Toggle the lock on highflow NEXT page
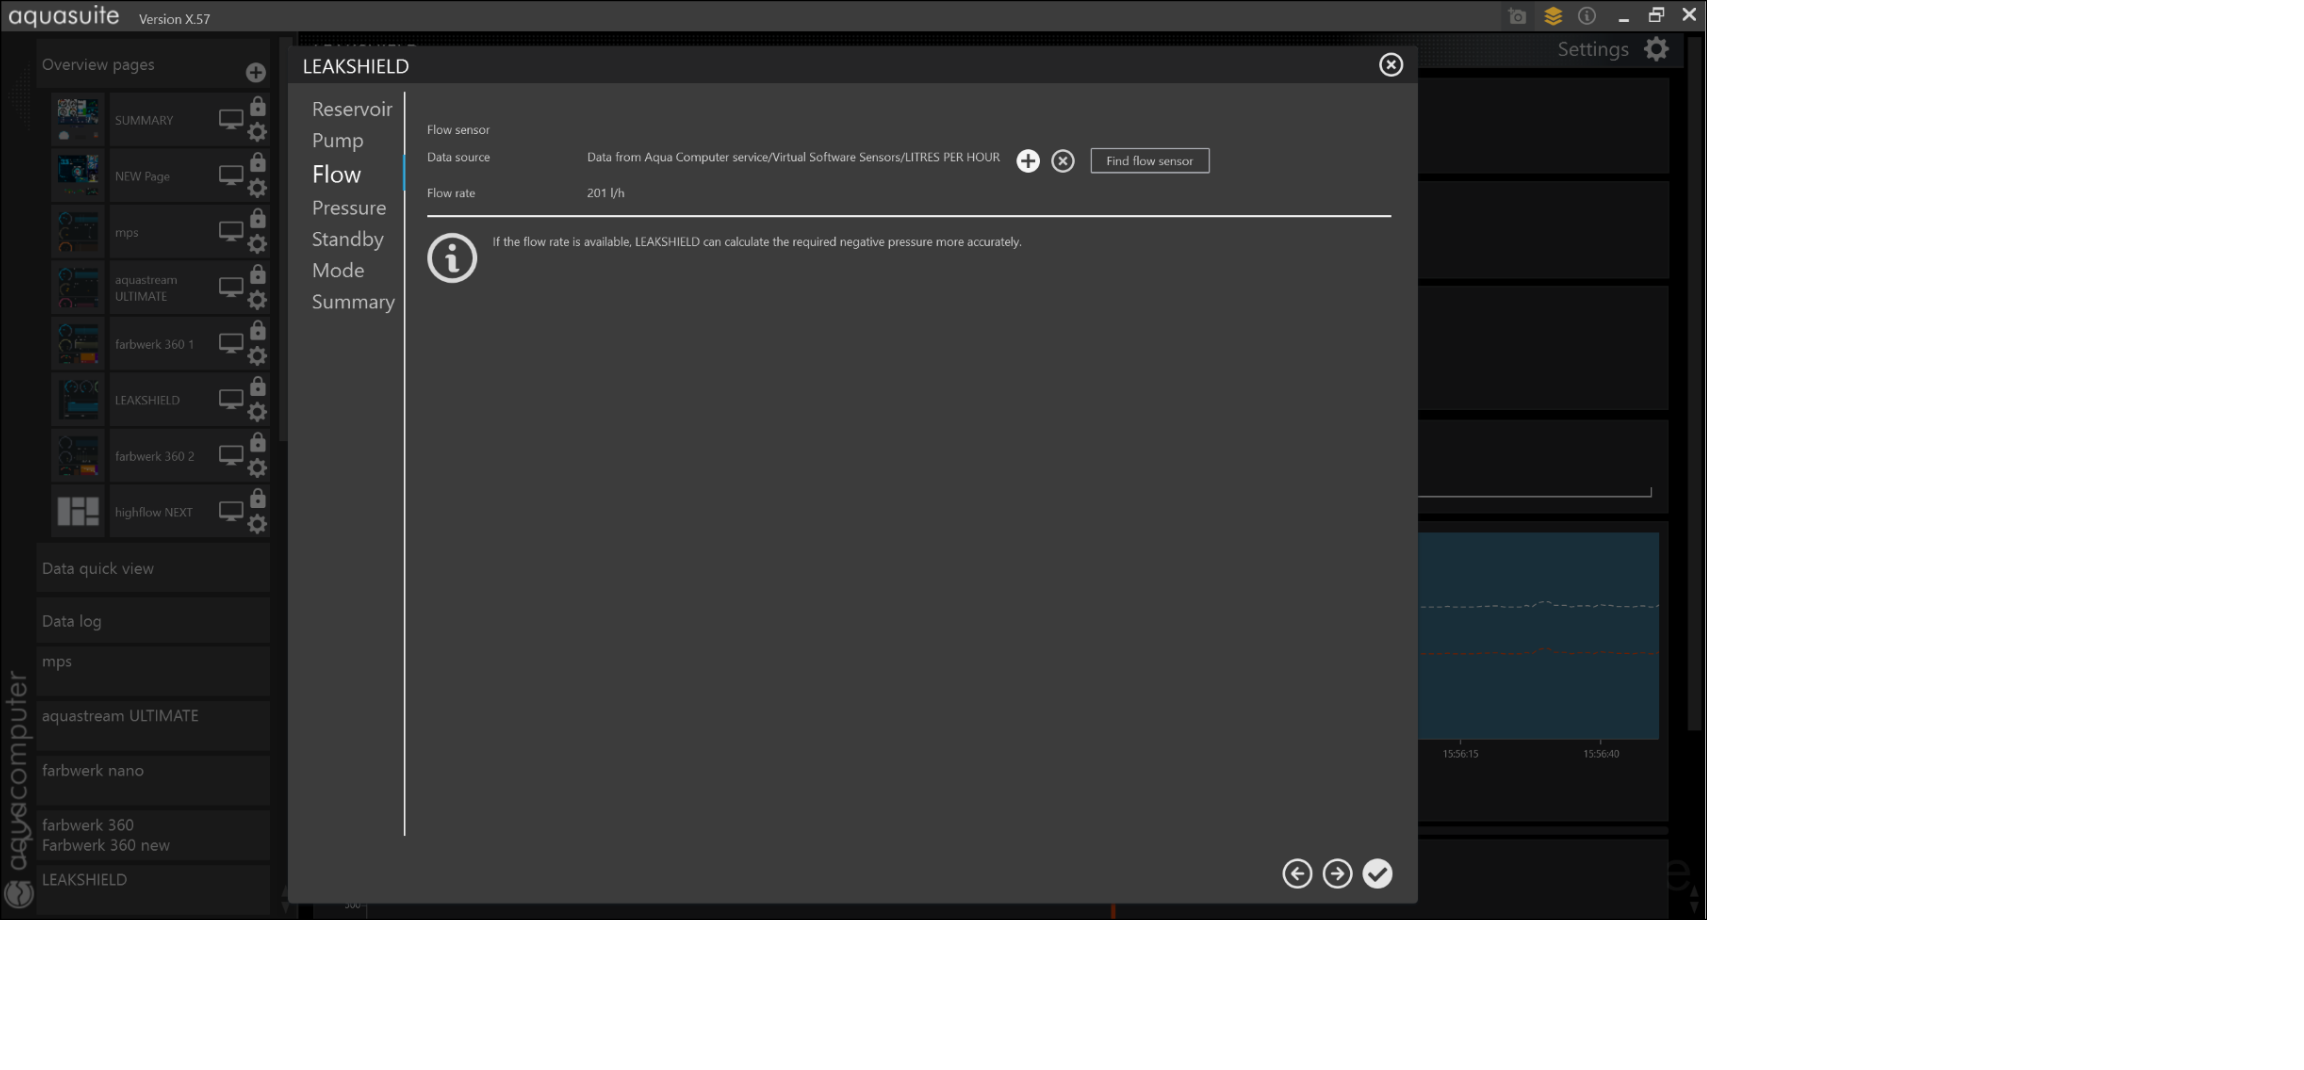This screenshot has width=2304, height=1070. (x=258, y=498)
